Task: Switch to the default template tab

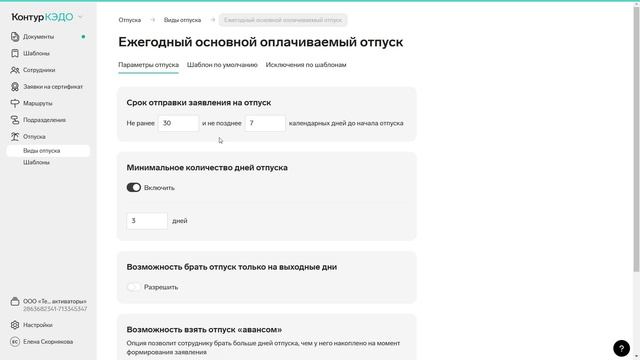Action: click(x=222, y=64)
